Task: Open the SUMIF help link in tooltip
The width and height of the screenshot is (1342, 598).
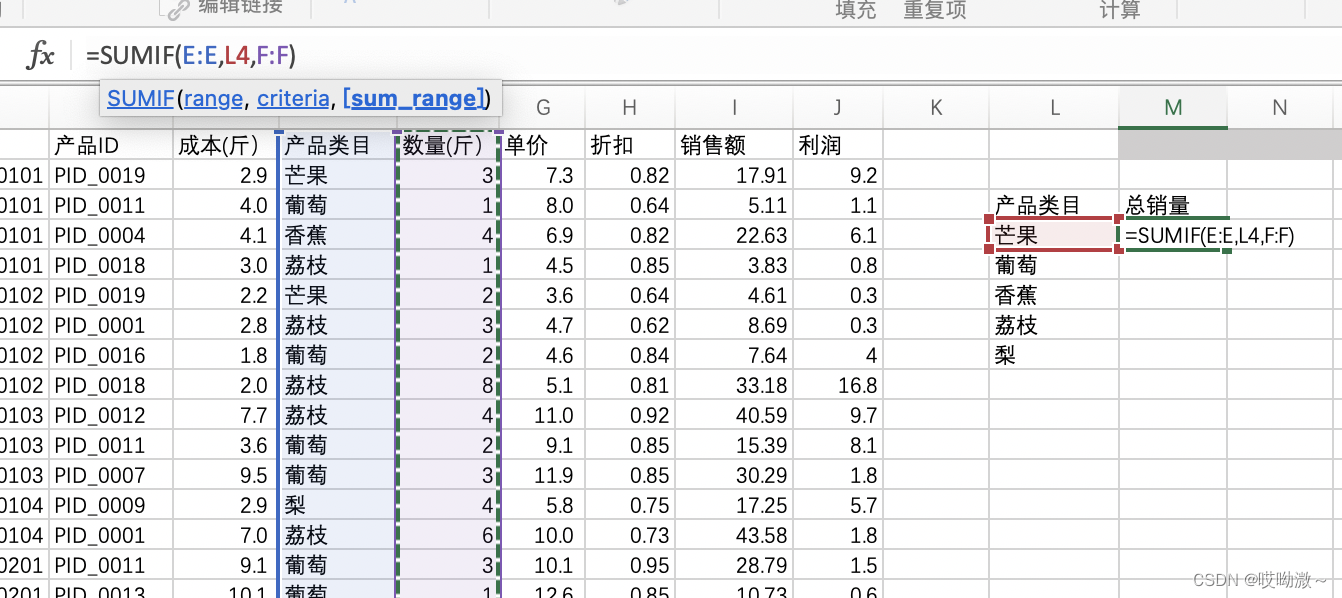Action: pos(140,98)
